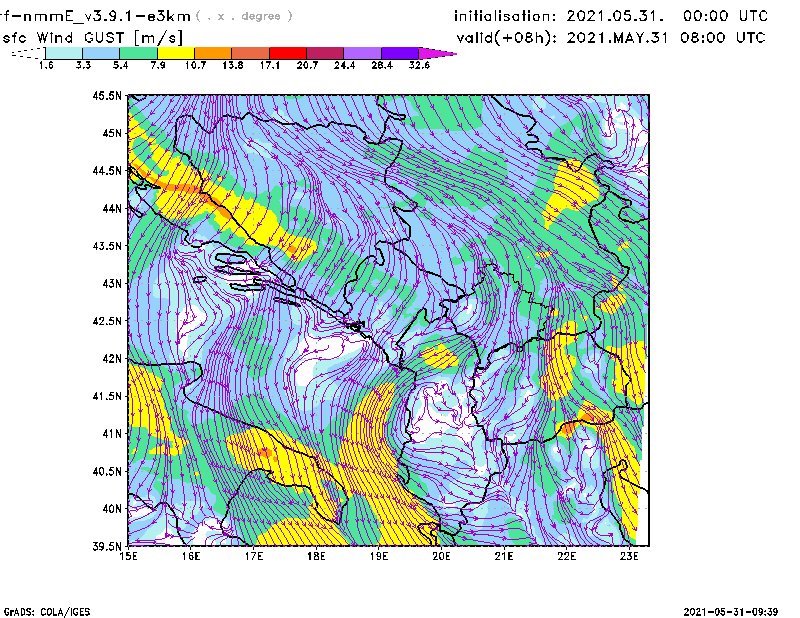Image resolution: width=800 pixels, height=618 pixels.
Task: Click the '( . x . degree )' text
Action: click(x=244, y=16)
